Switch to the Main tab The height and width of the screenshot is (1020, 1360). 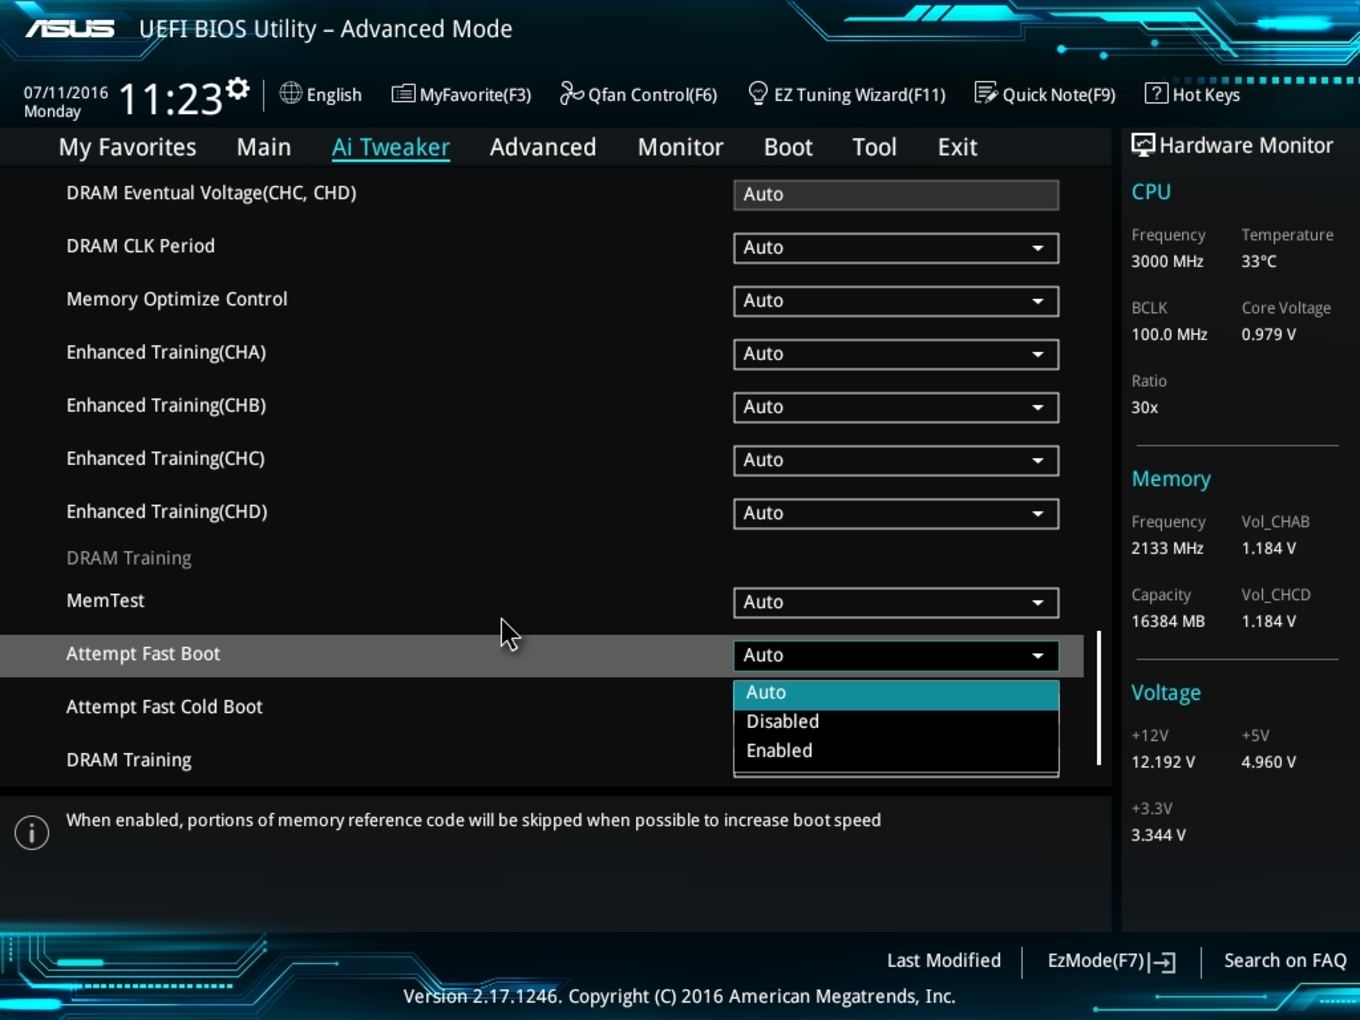pos(264,147)
